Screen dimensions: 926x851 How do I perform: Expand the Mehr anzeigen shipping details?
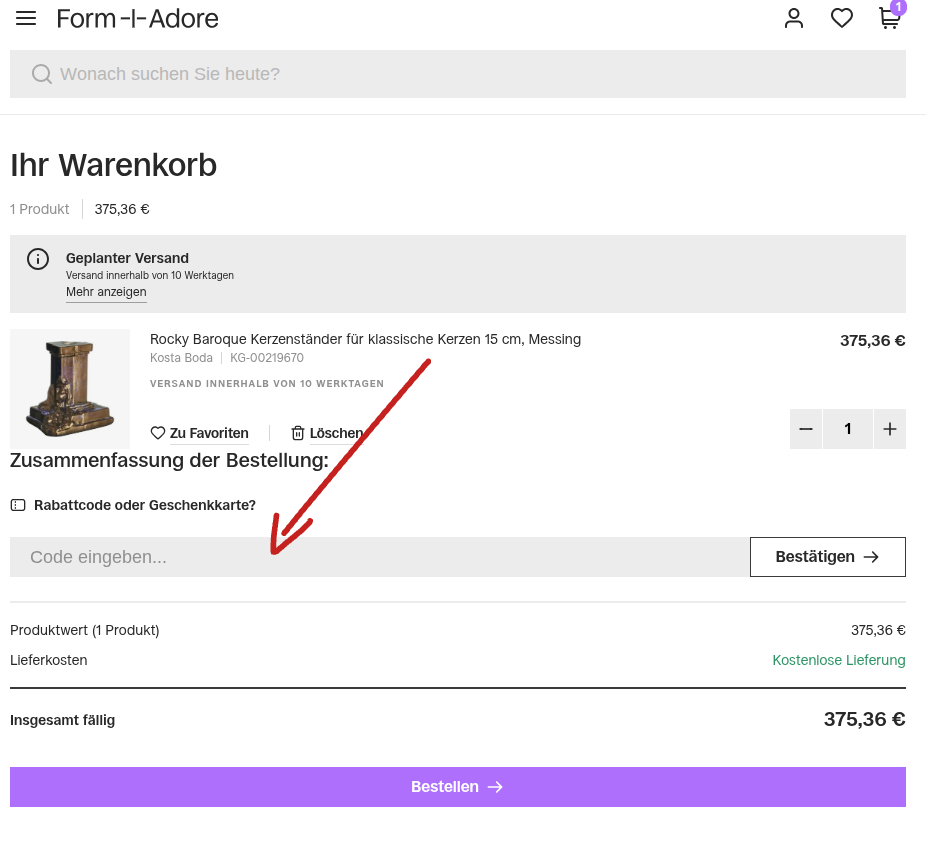coord(106,292)
